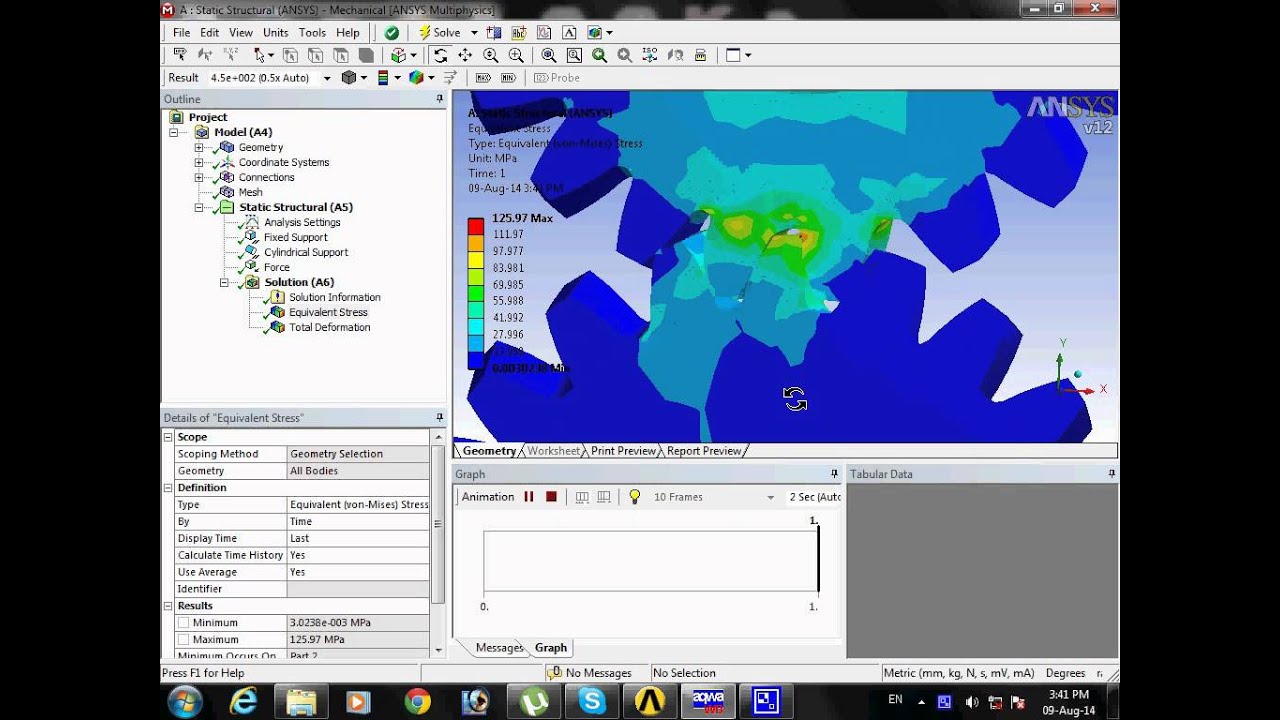Image resolution: width=1280 pixels, height=720 pixels.
Task: Click the Distributed frames icon in Graph panel
Action: point(582,497)
